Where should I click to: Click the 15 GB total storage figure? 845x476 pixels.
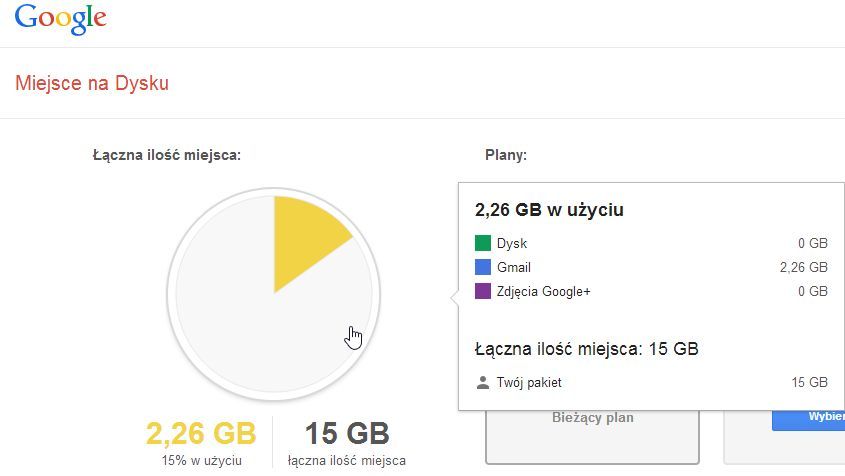coord(347,433)
